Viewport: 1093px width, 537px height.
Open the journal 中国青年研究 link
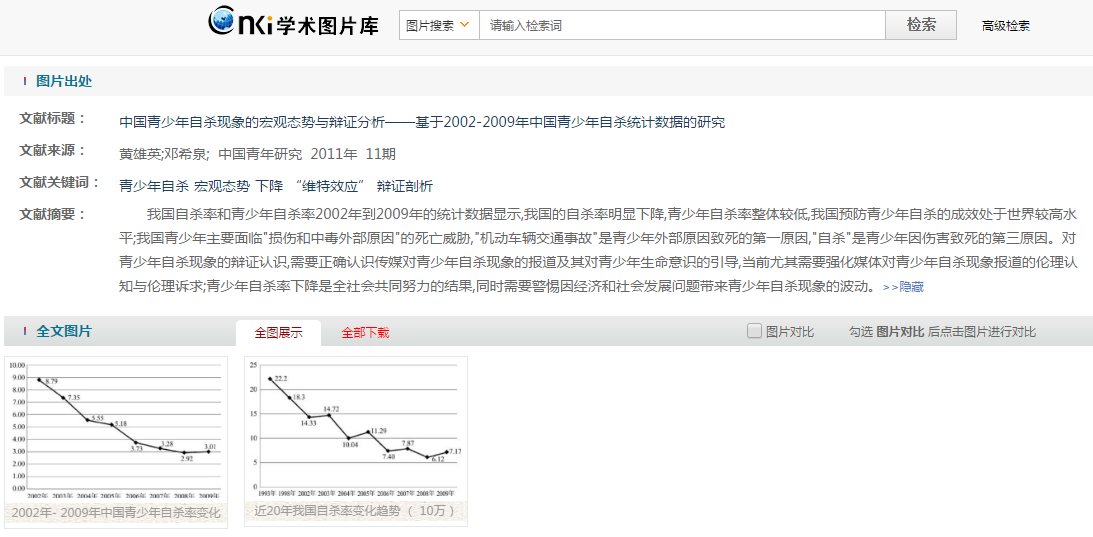click(x=260, y=154)
